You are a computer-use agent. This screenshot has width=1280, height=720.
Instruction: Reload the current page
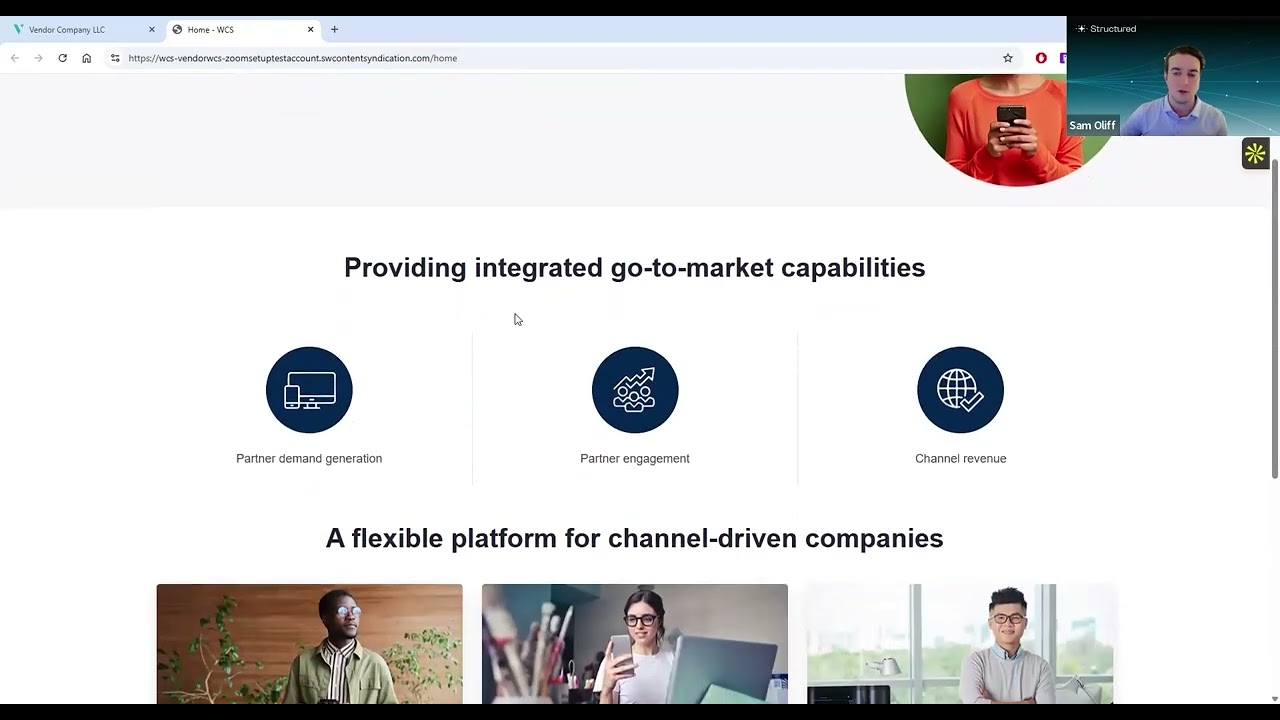pos(62,58)
